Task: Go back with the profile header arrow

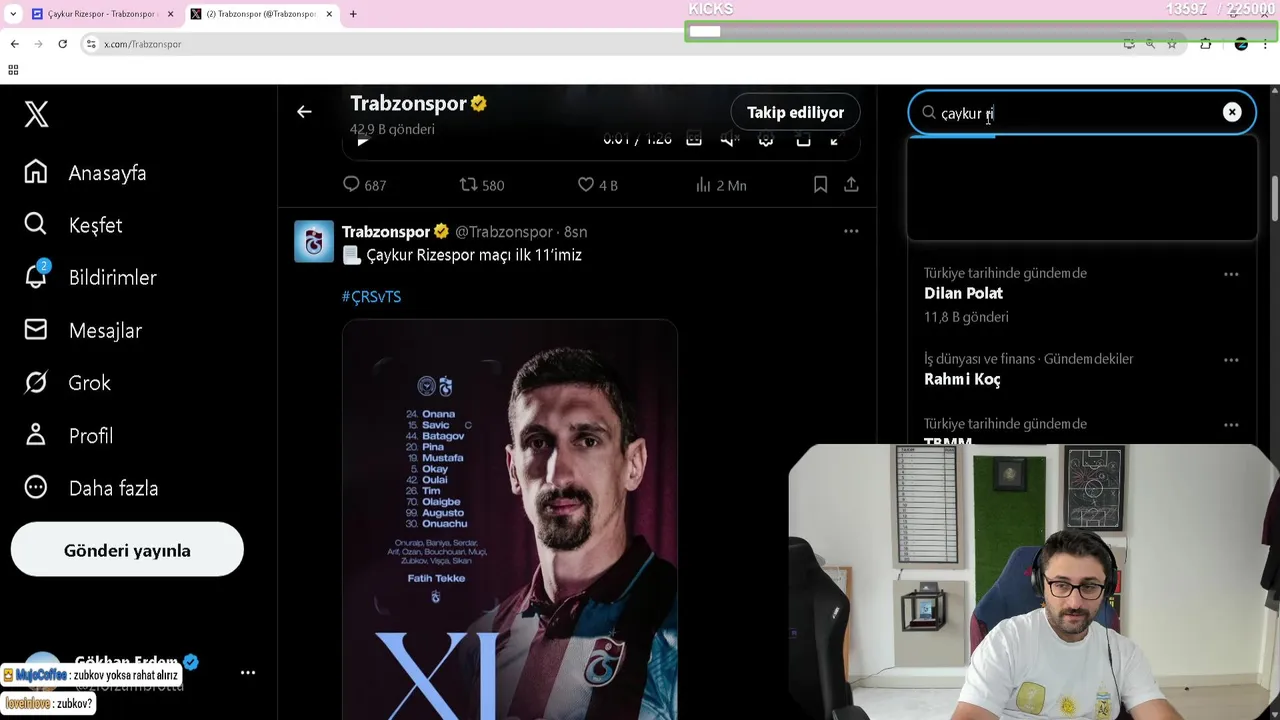Action: pyautogui.click(x=304, y=112)
